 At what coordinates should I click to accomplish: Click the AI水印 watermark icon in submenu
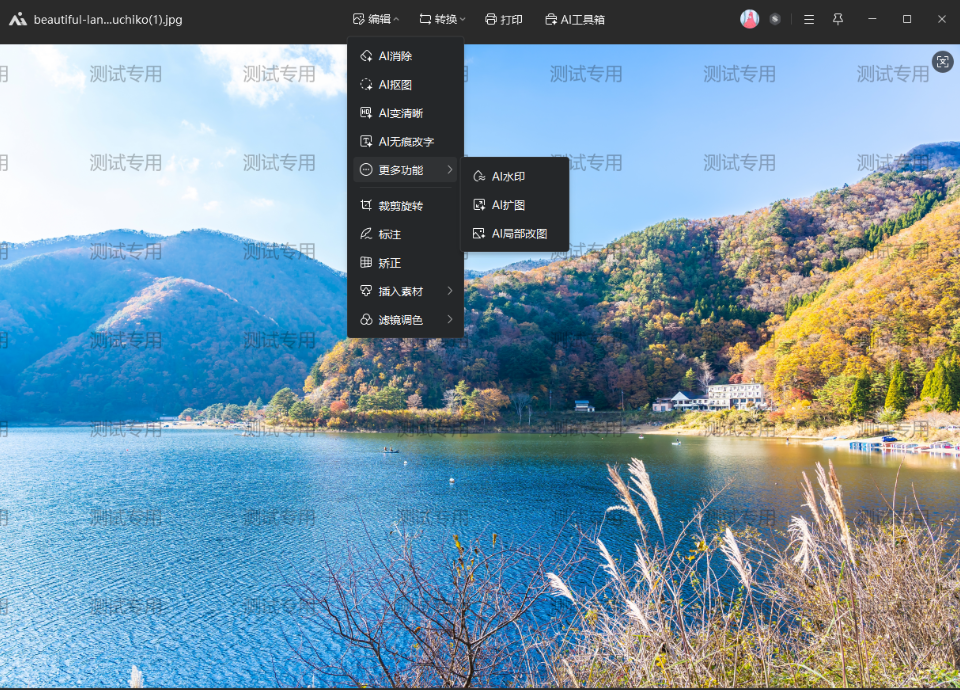[479, 176]
